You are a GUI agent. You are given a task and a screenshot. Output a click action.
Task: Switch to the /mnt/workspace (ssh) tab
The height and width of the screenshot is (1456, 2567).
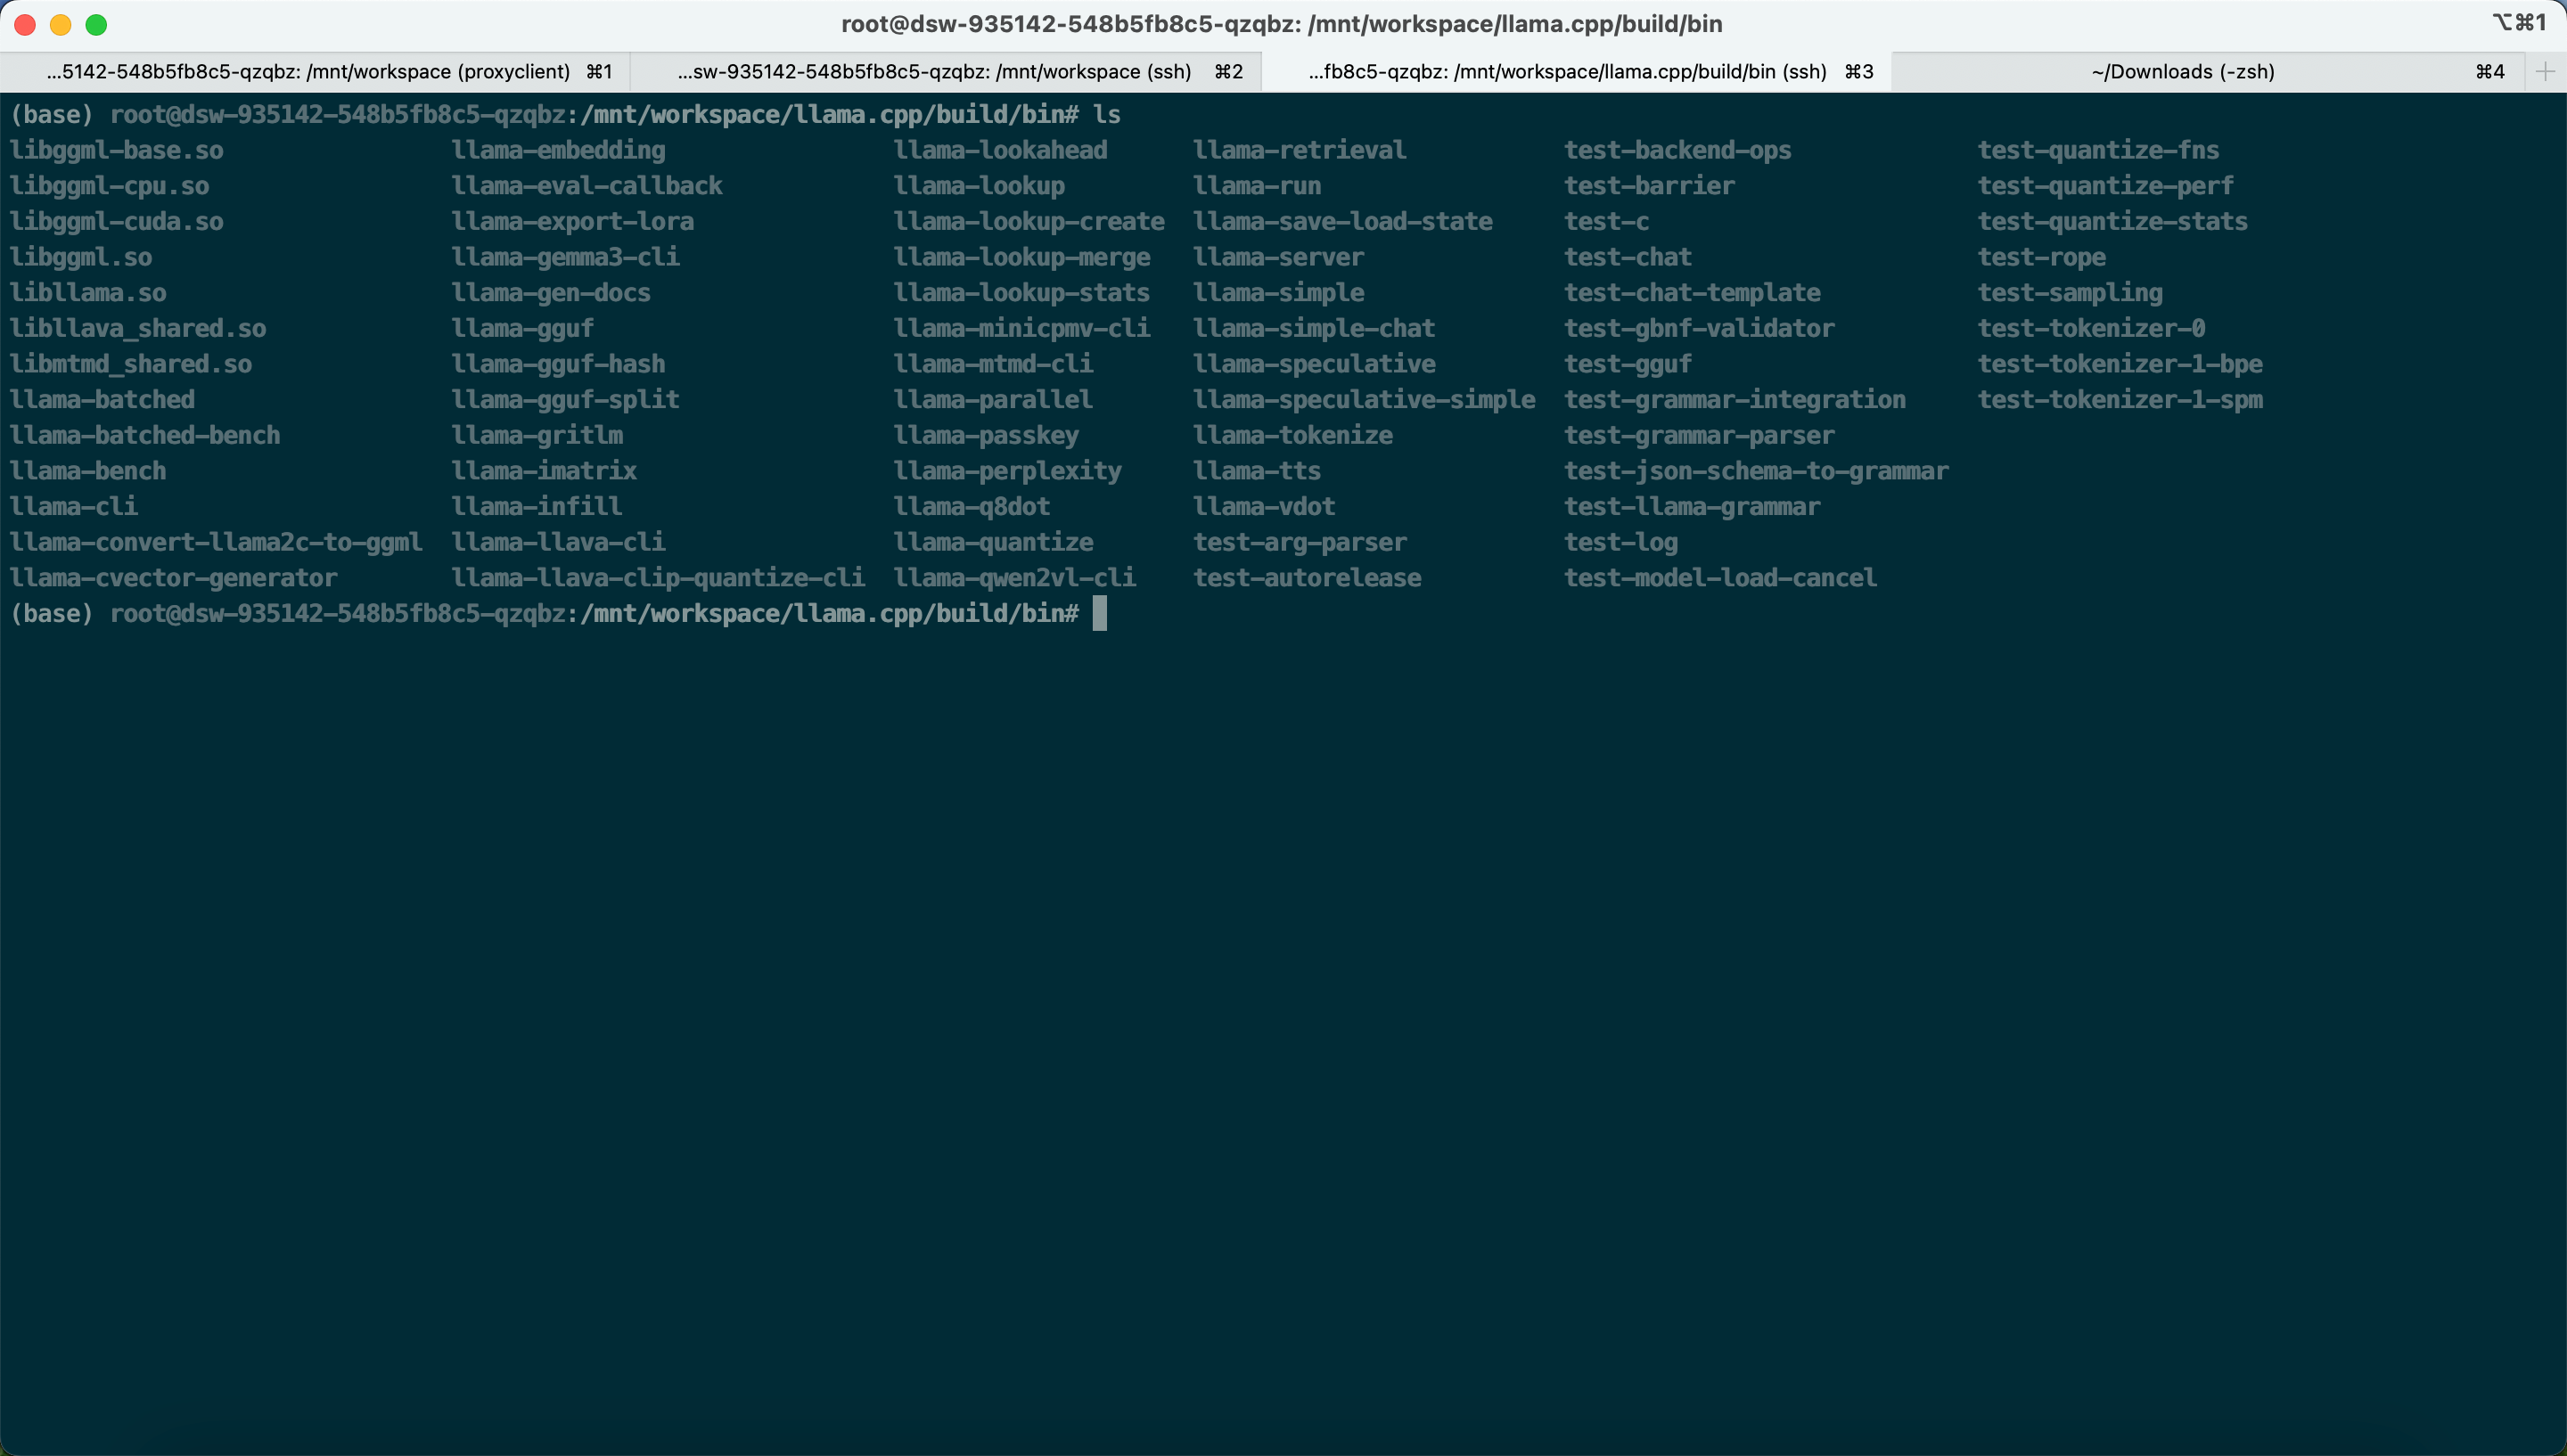pyautogui.click(x=946, y=71)
